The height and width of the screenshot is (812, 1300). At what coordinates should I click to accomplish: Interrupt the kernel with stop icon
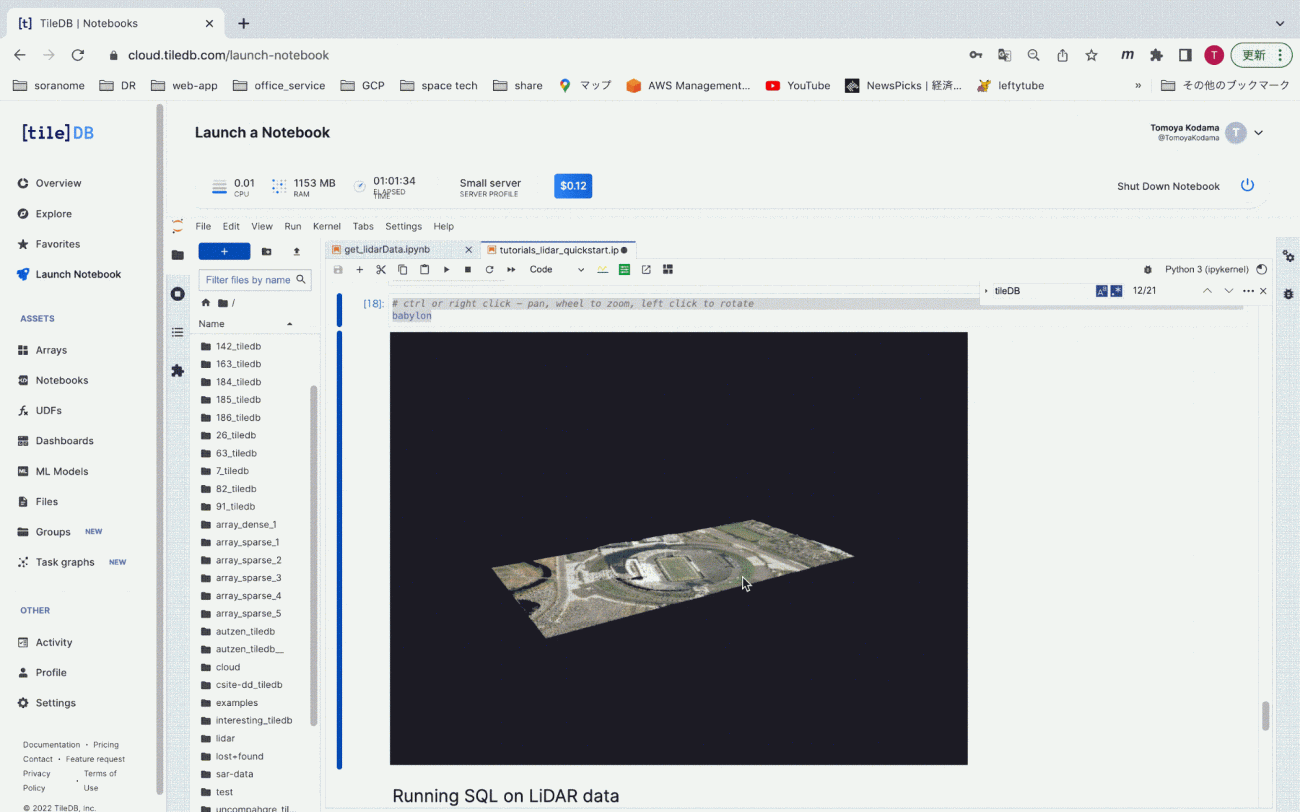[466, 269]
